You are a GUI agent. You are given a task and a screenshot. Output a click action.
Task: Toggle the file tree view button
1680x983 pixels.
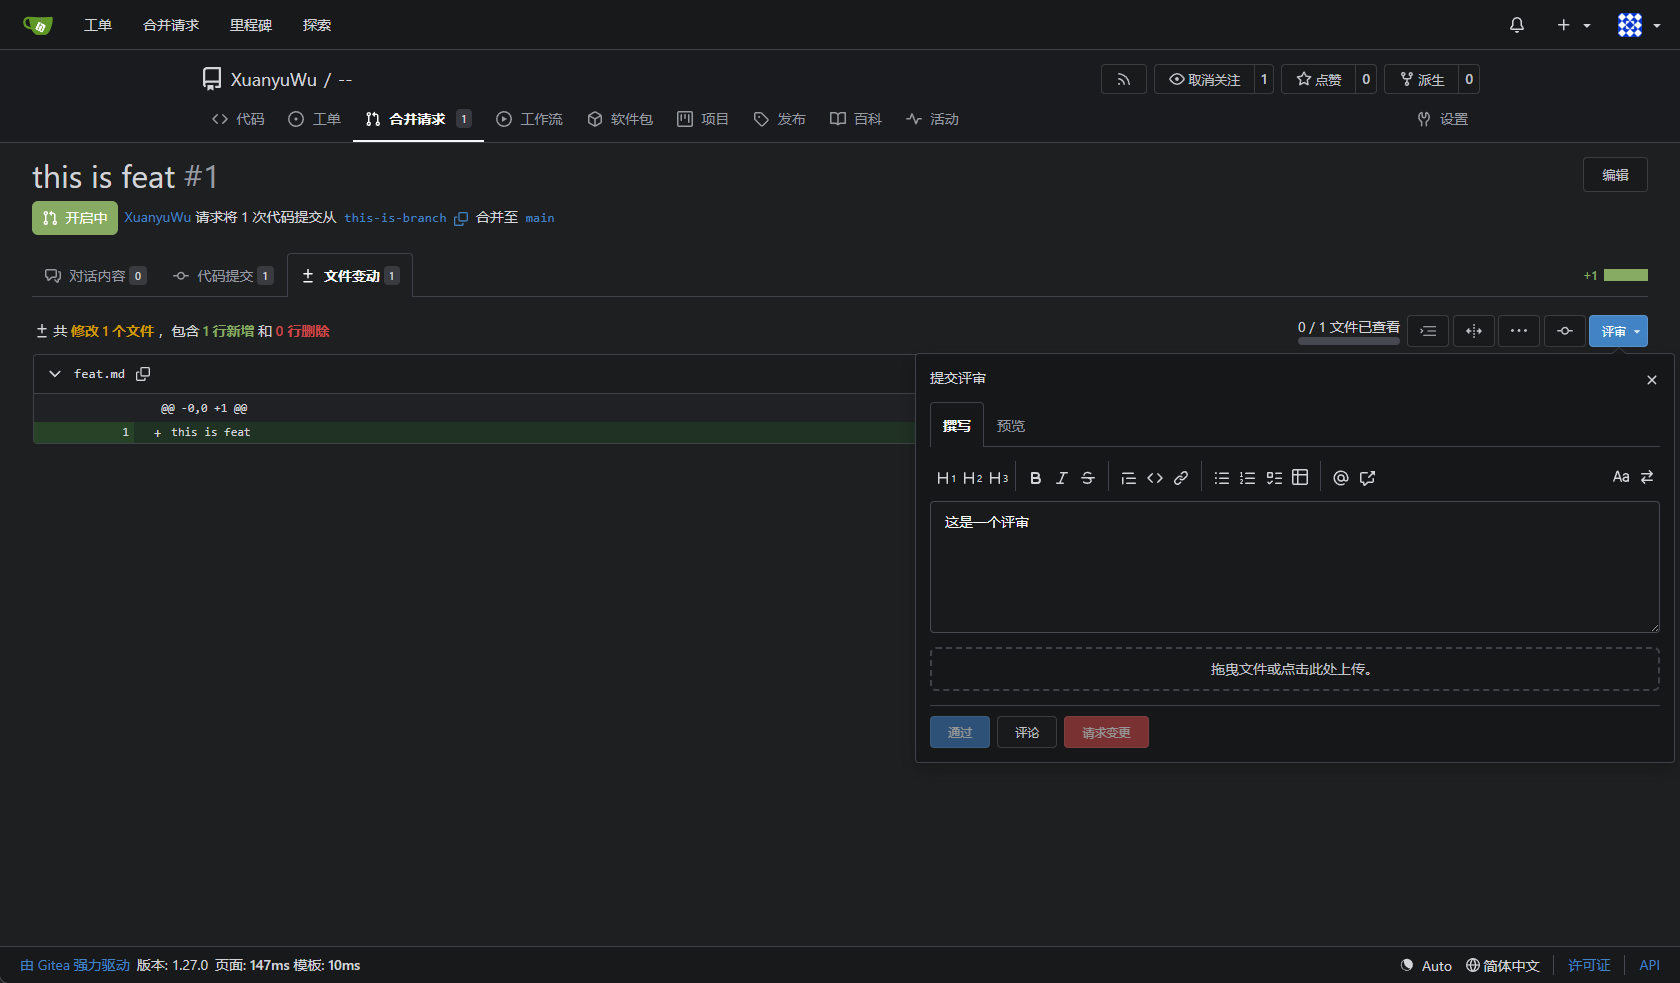[x=1428, y=331]
